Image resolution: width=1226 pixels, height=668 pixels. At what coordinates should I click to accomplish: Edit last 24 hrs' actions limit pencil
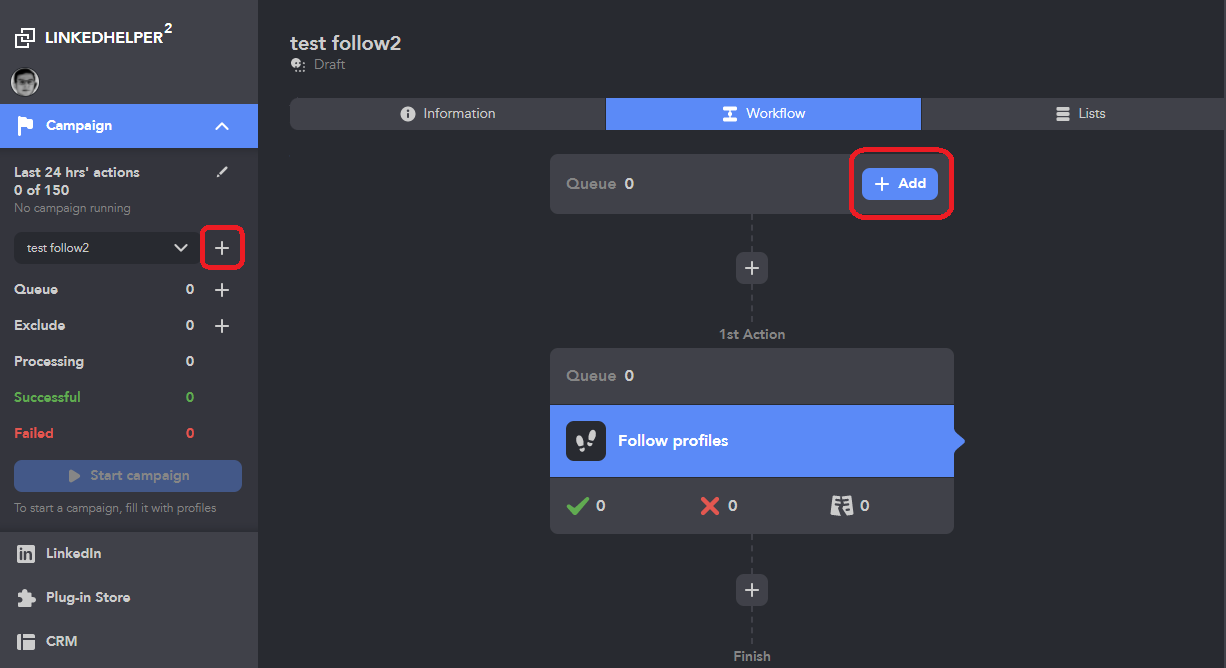click(222, 172)
